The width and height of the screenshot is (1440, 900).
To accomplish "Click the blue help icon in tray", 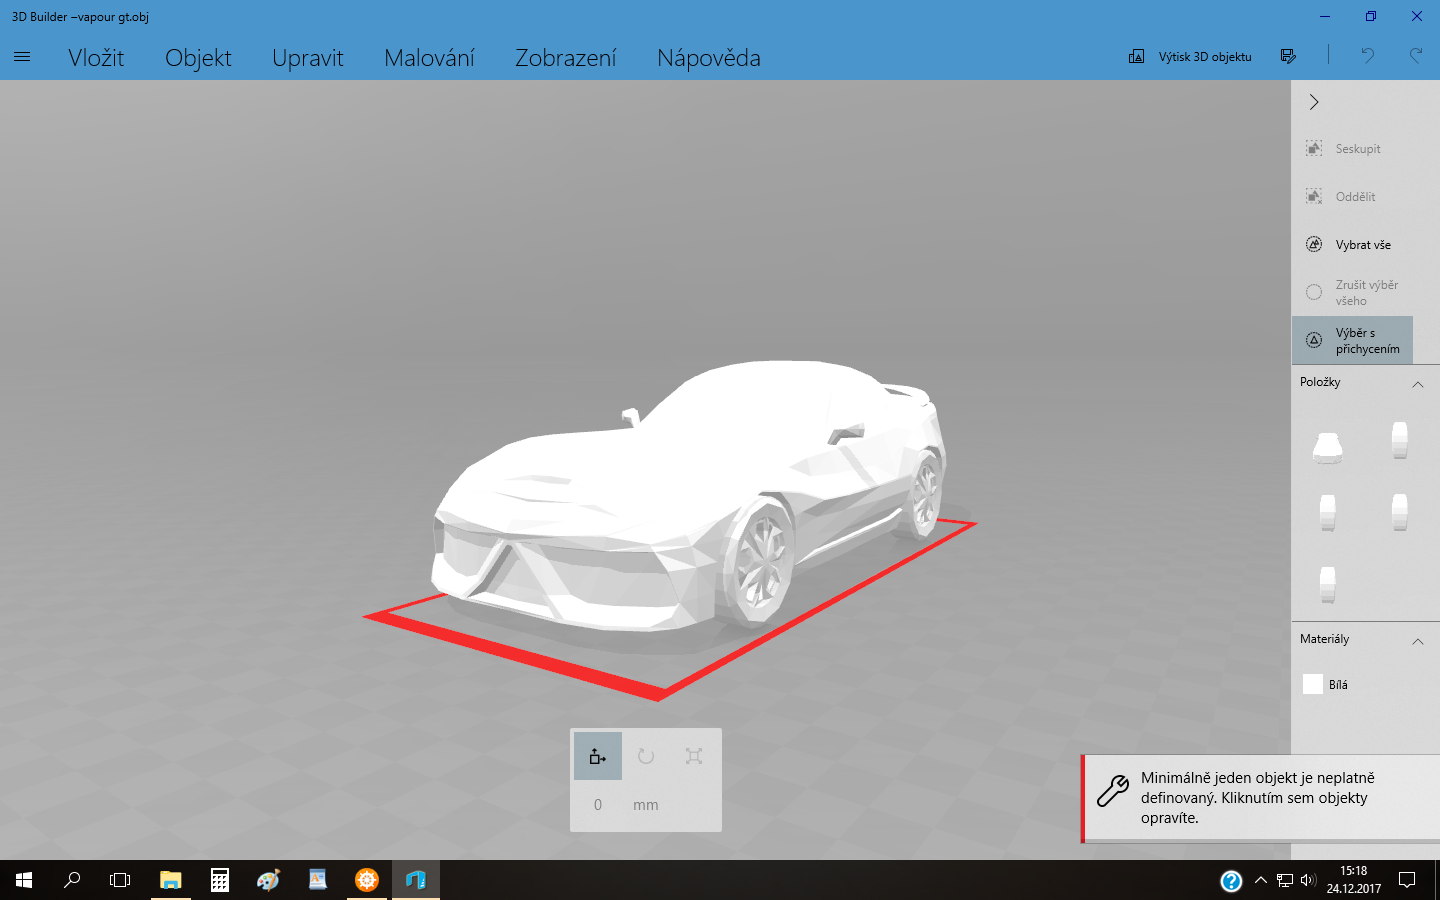I will 1231,880.
